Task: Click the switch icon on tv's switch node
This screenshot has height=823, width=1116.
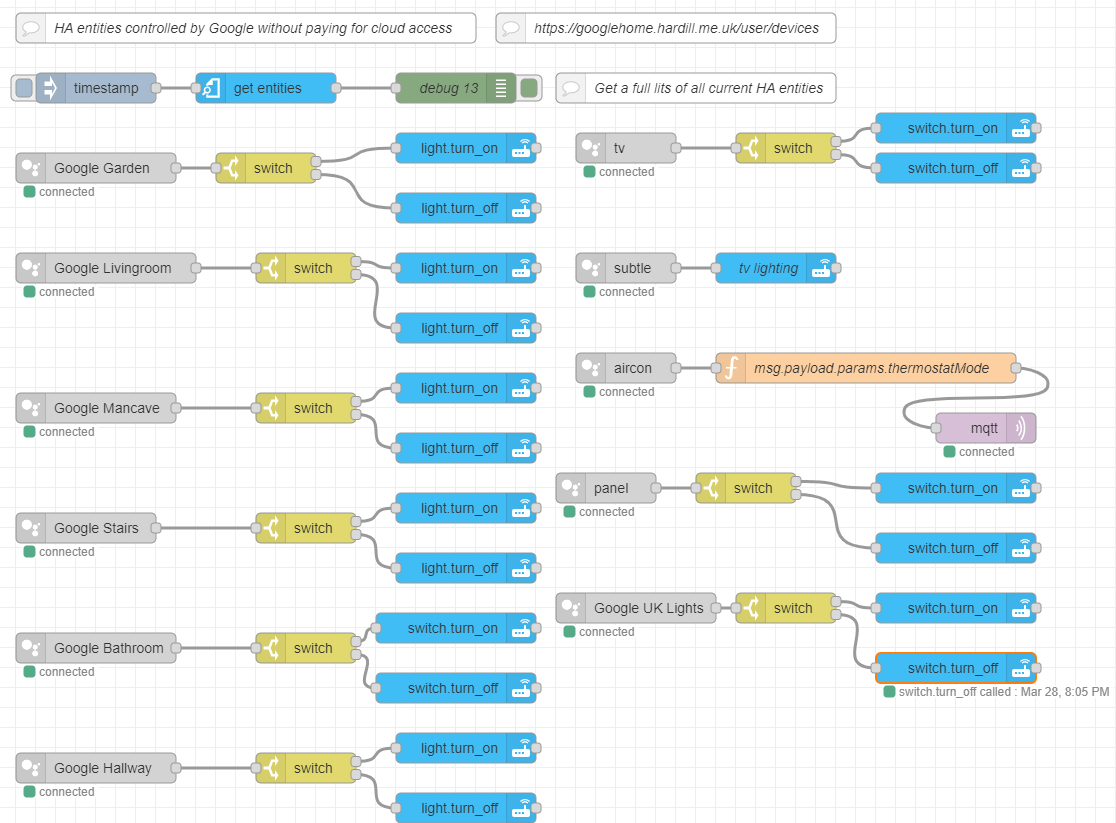Action: pos(751,148)
